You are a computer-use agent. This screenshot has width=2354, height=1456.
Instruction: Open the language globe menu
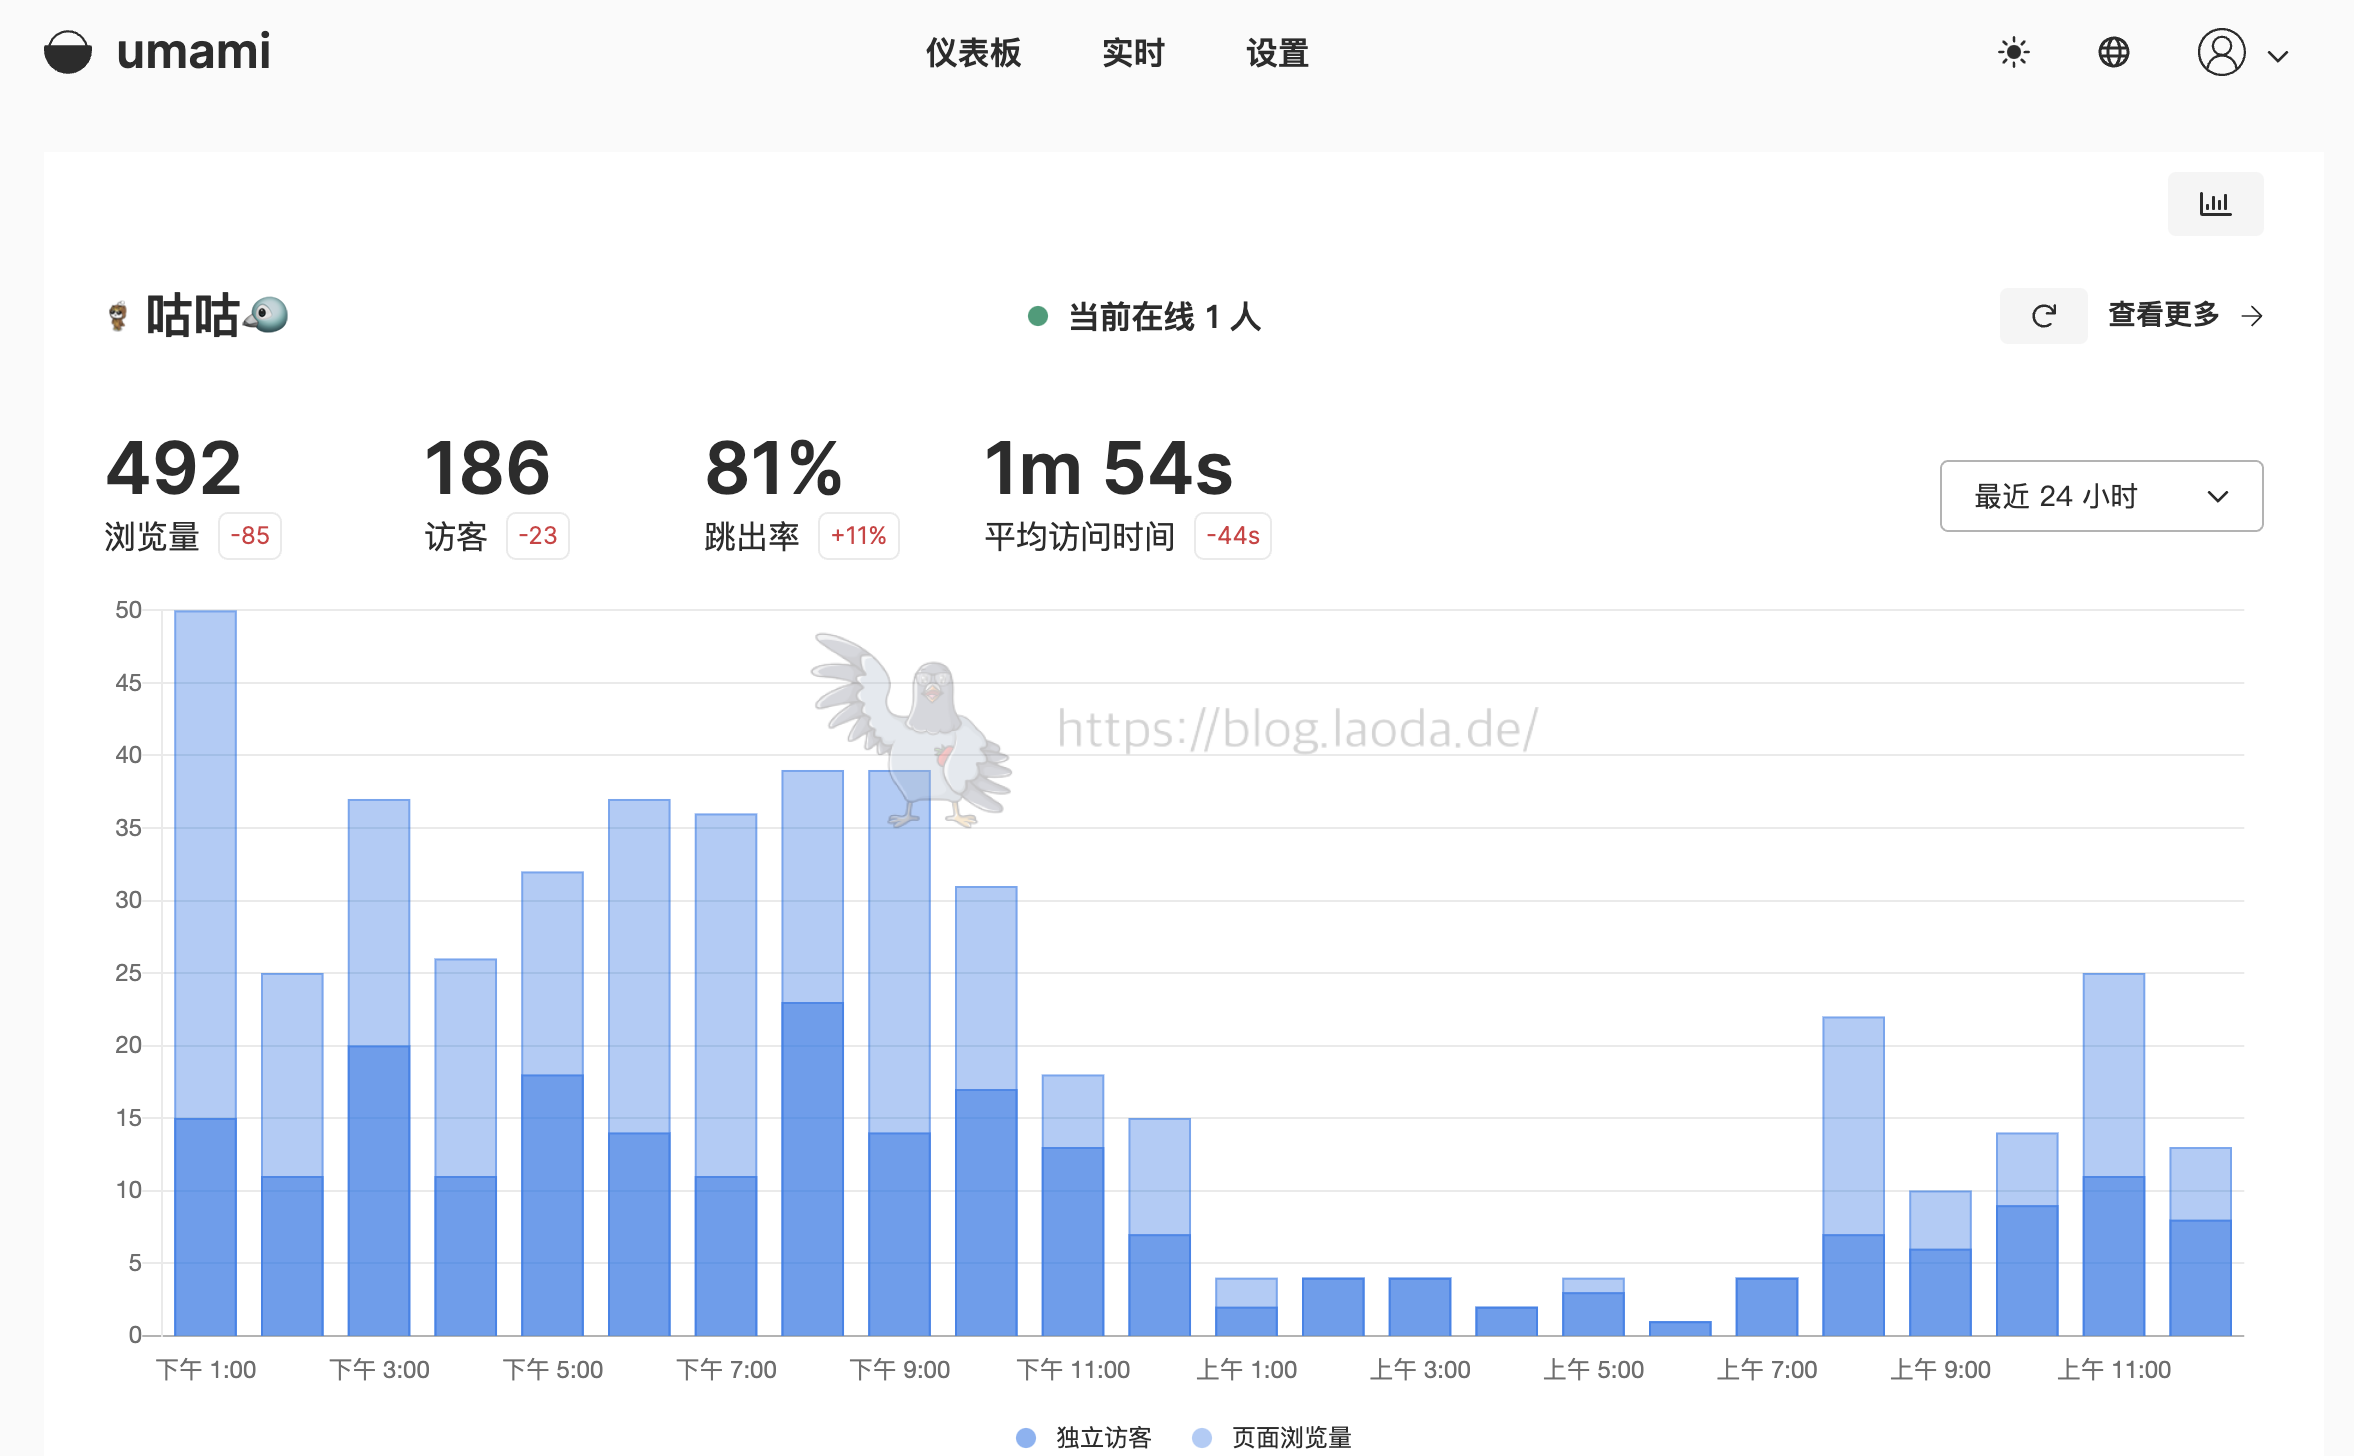[x=2113, y=52]
